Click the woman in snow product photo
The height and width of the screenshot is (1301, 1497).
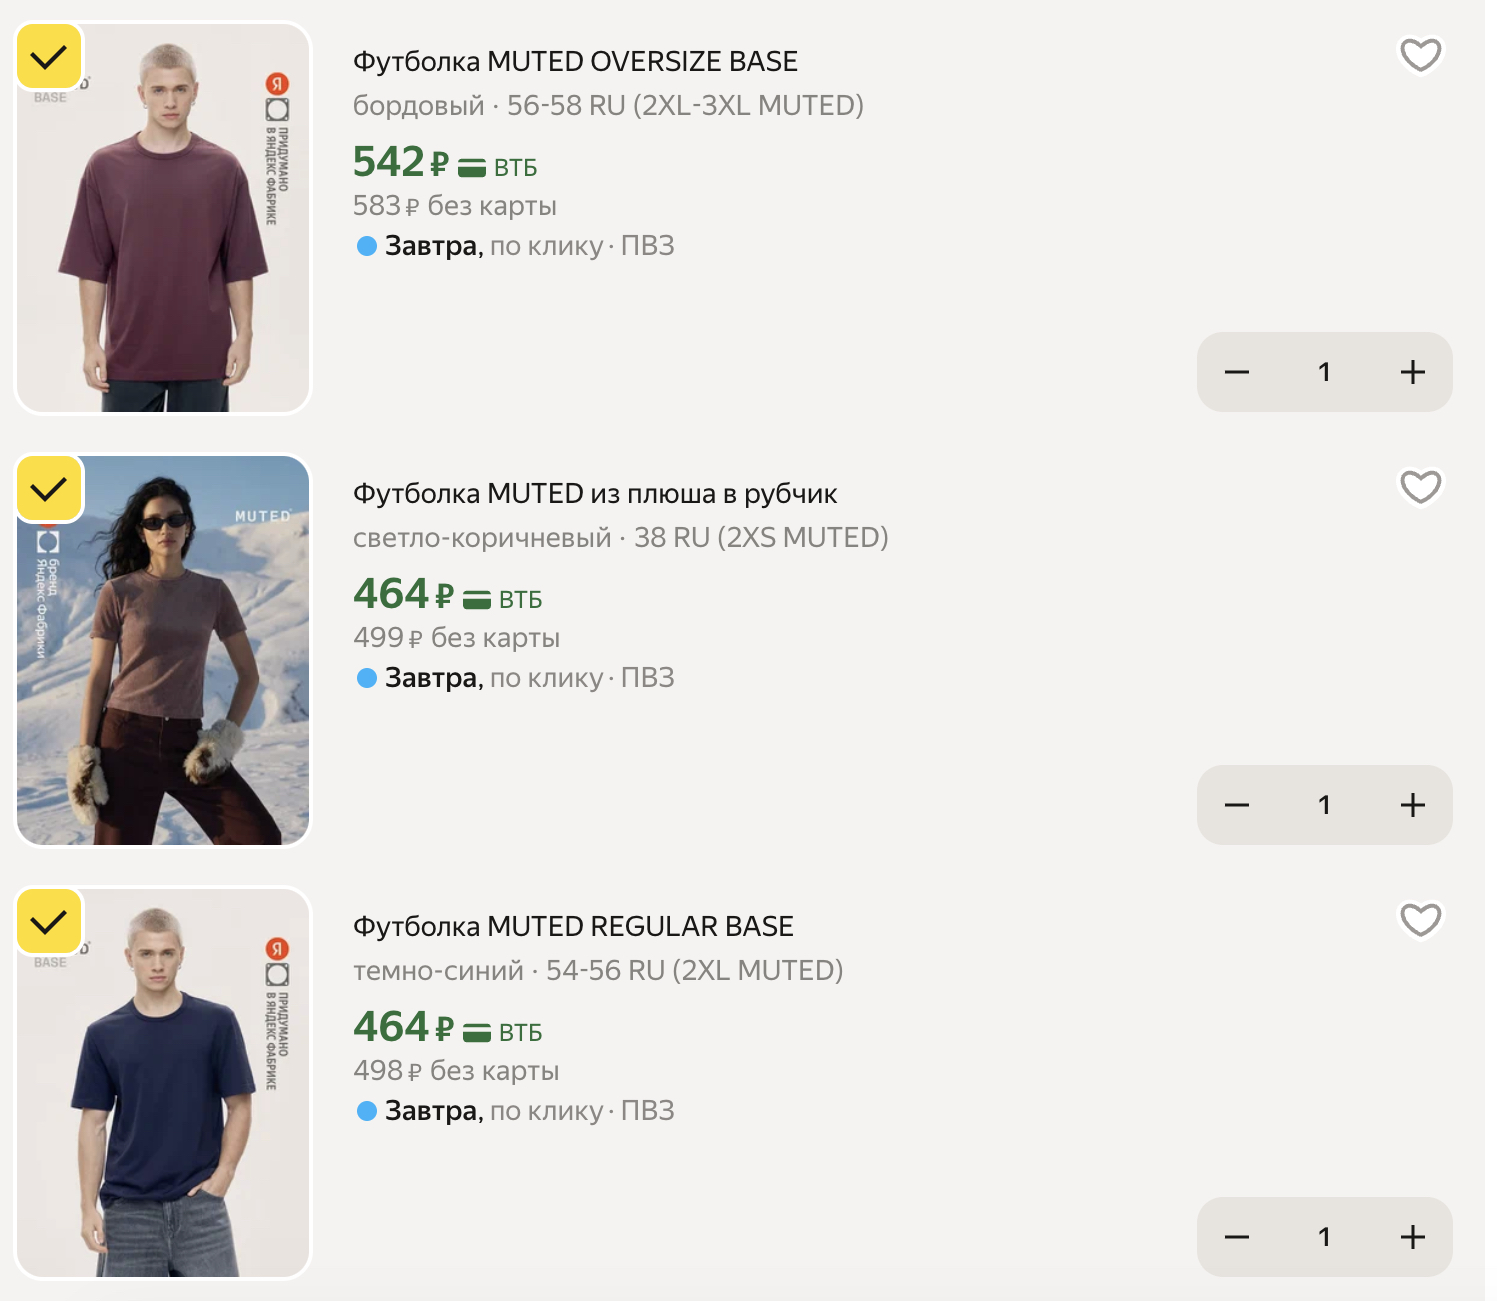point(165,670)
